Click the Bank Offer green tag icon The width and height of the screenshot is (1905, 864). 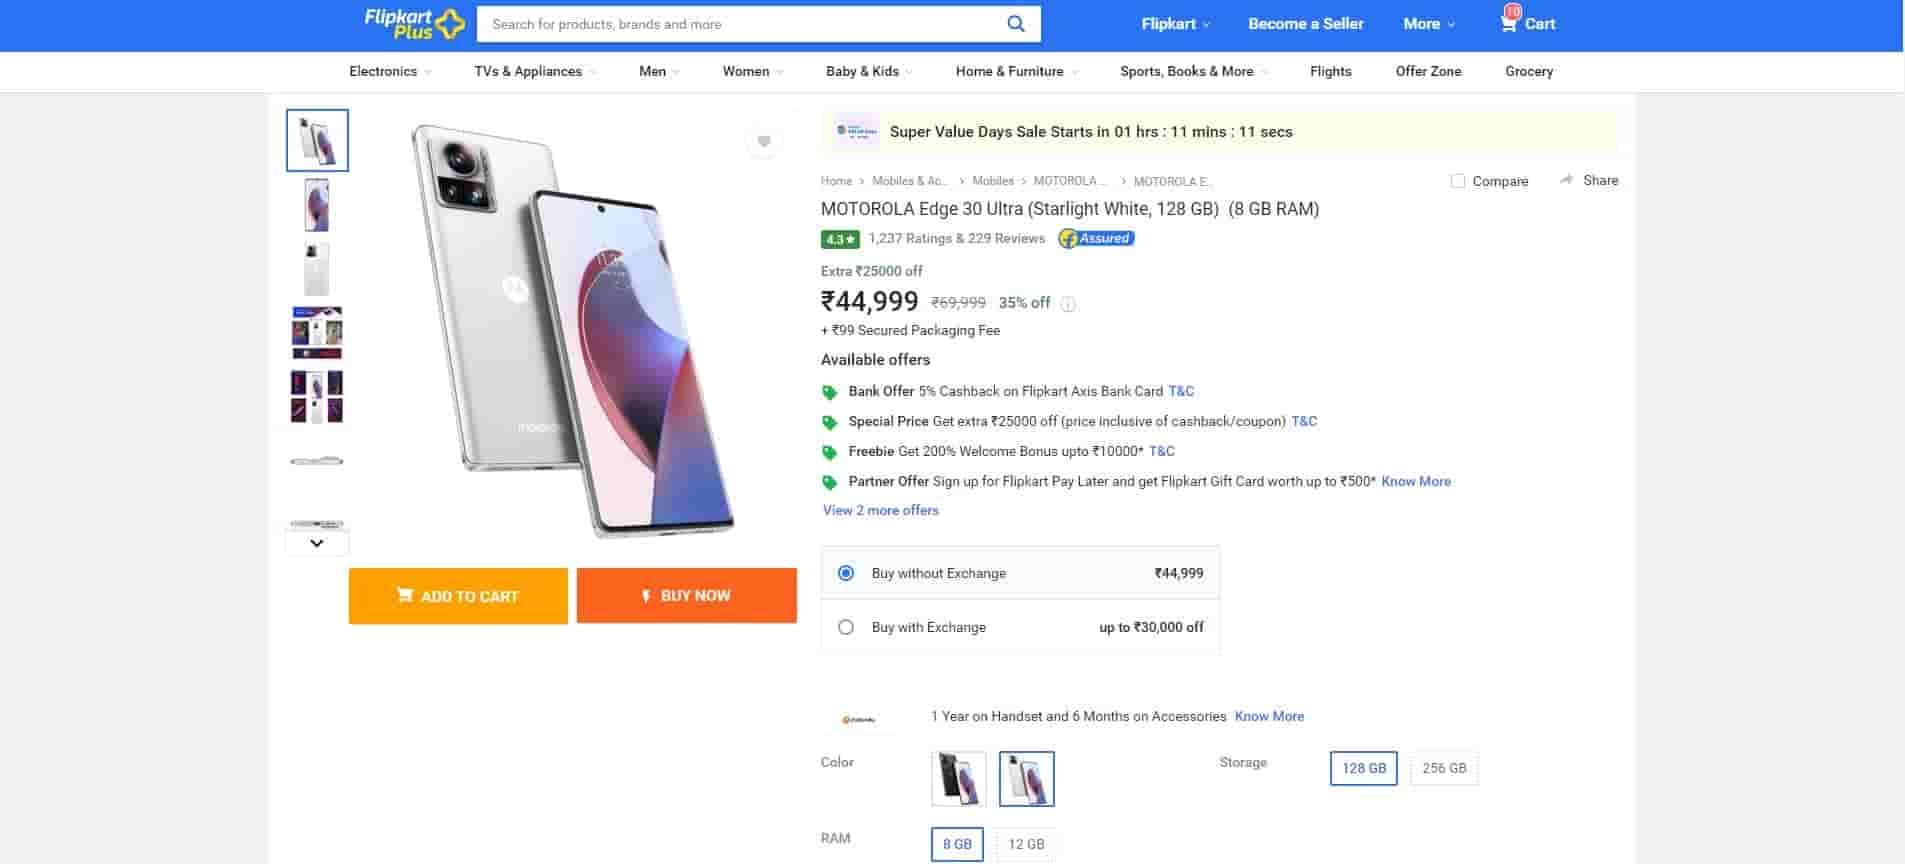[829, 392]
